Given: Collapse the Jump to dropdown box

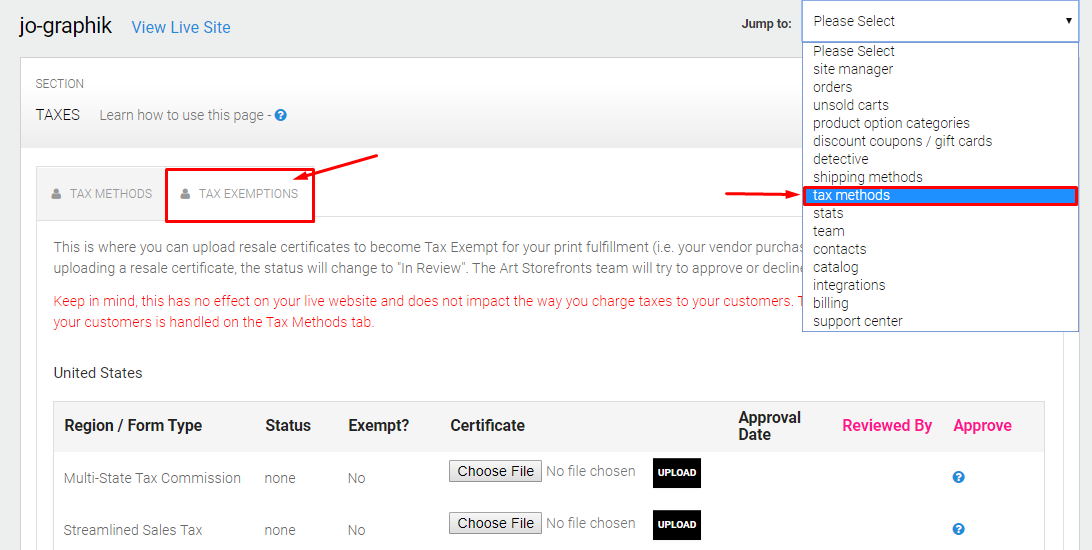Looking at the screenshot, I should pos(940,21).
